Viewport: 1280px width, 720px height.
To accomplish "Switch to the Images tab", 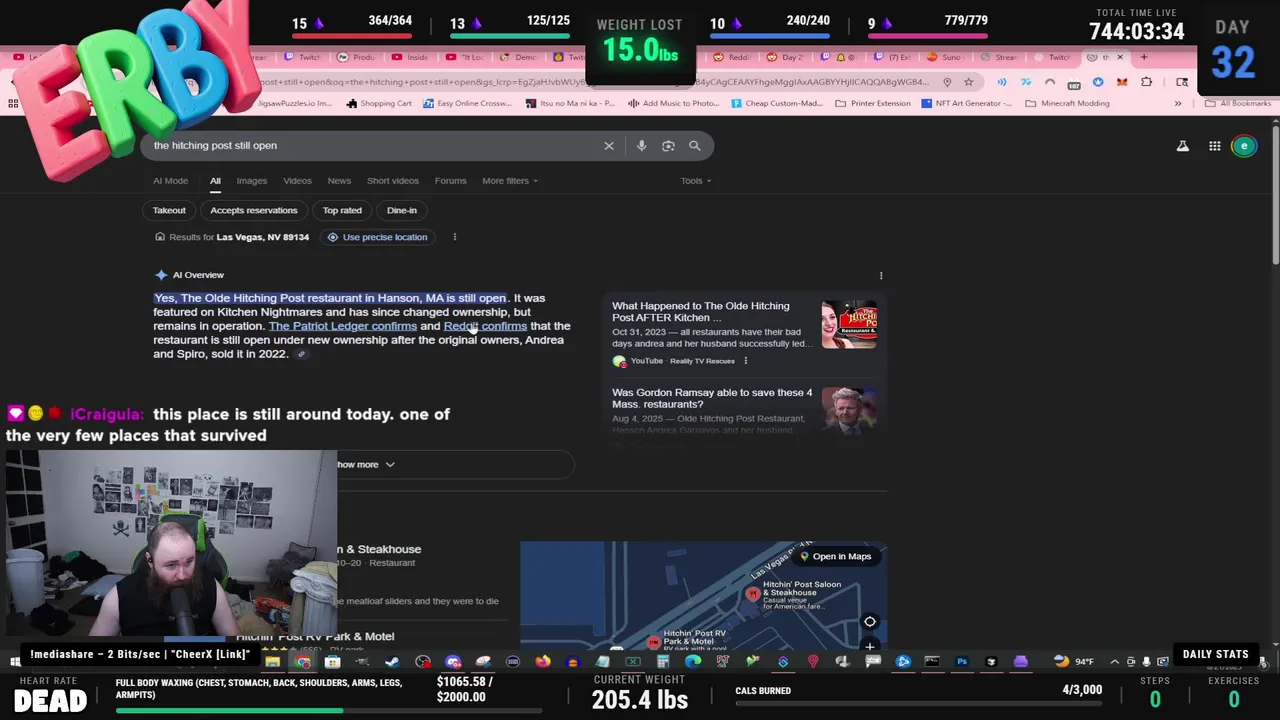I will point(252,181).
